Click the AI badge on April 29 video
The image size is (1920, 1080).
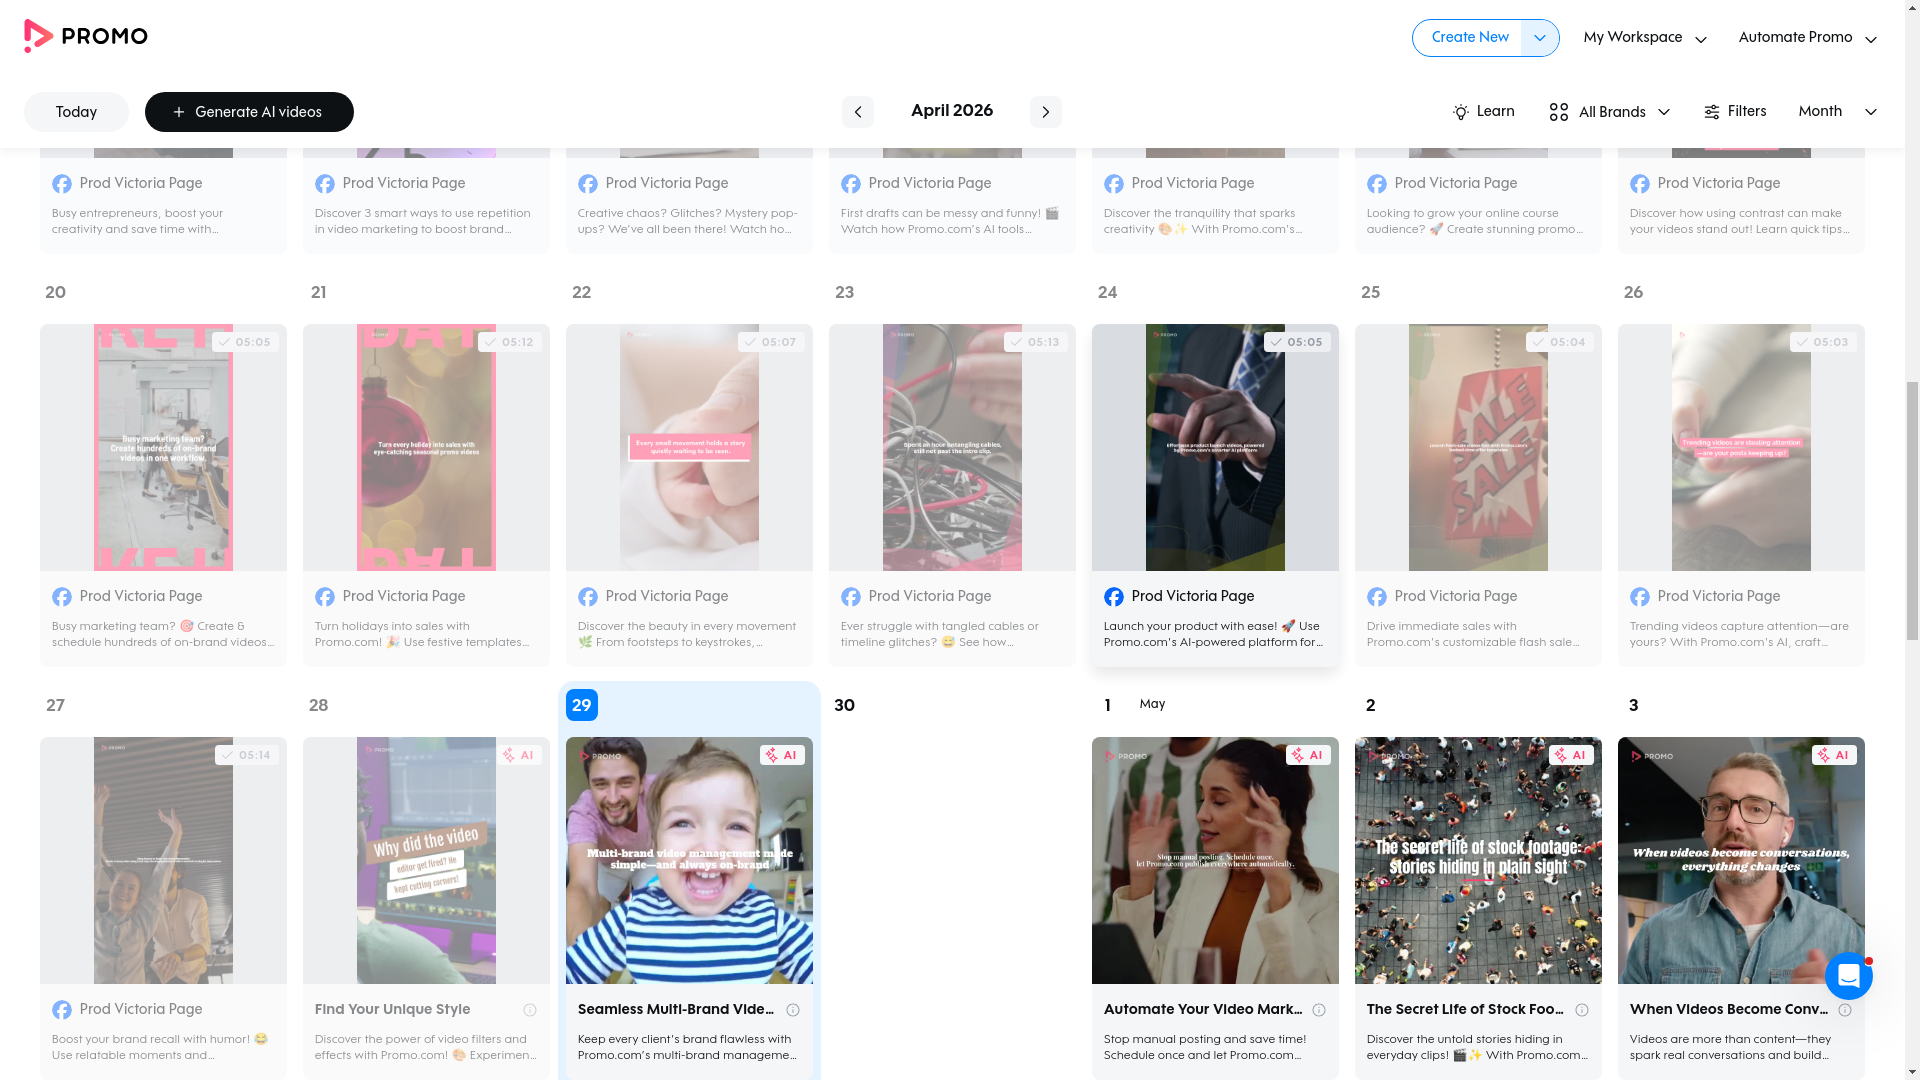782,755
